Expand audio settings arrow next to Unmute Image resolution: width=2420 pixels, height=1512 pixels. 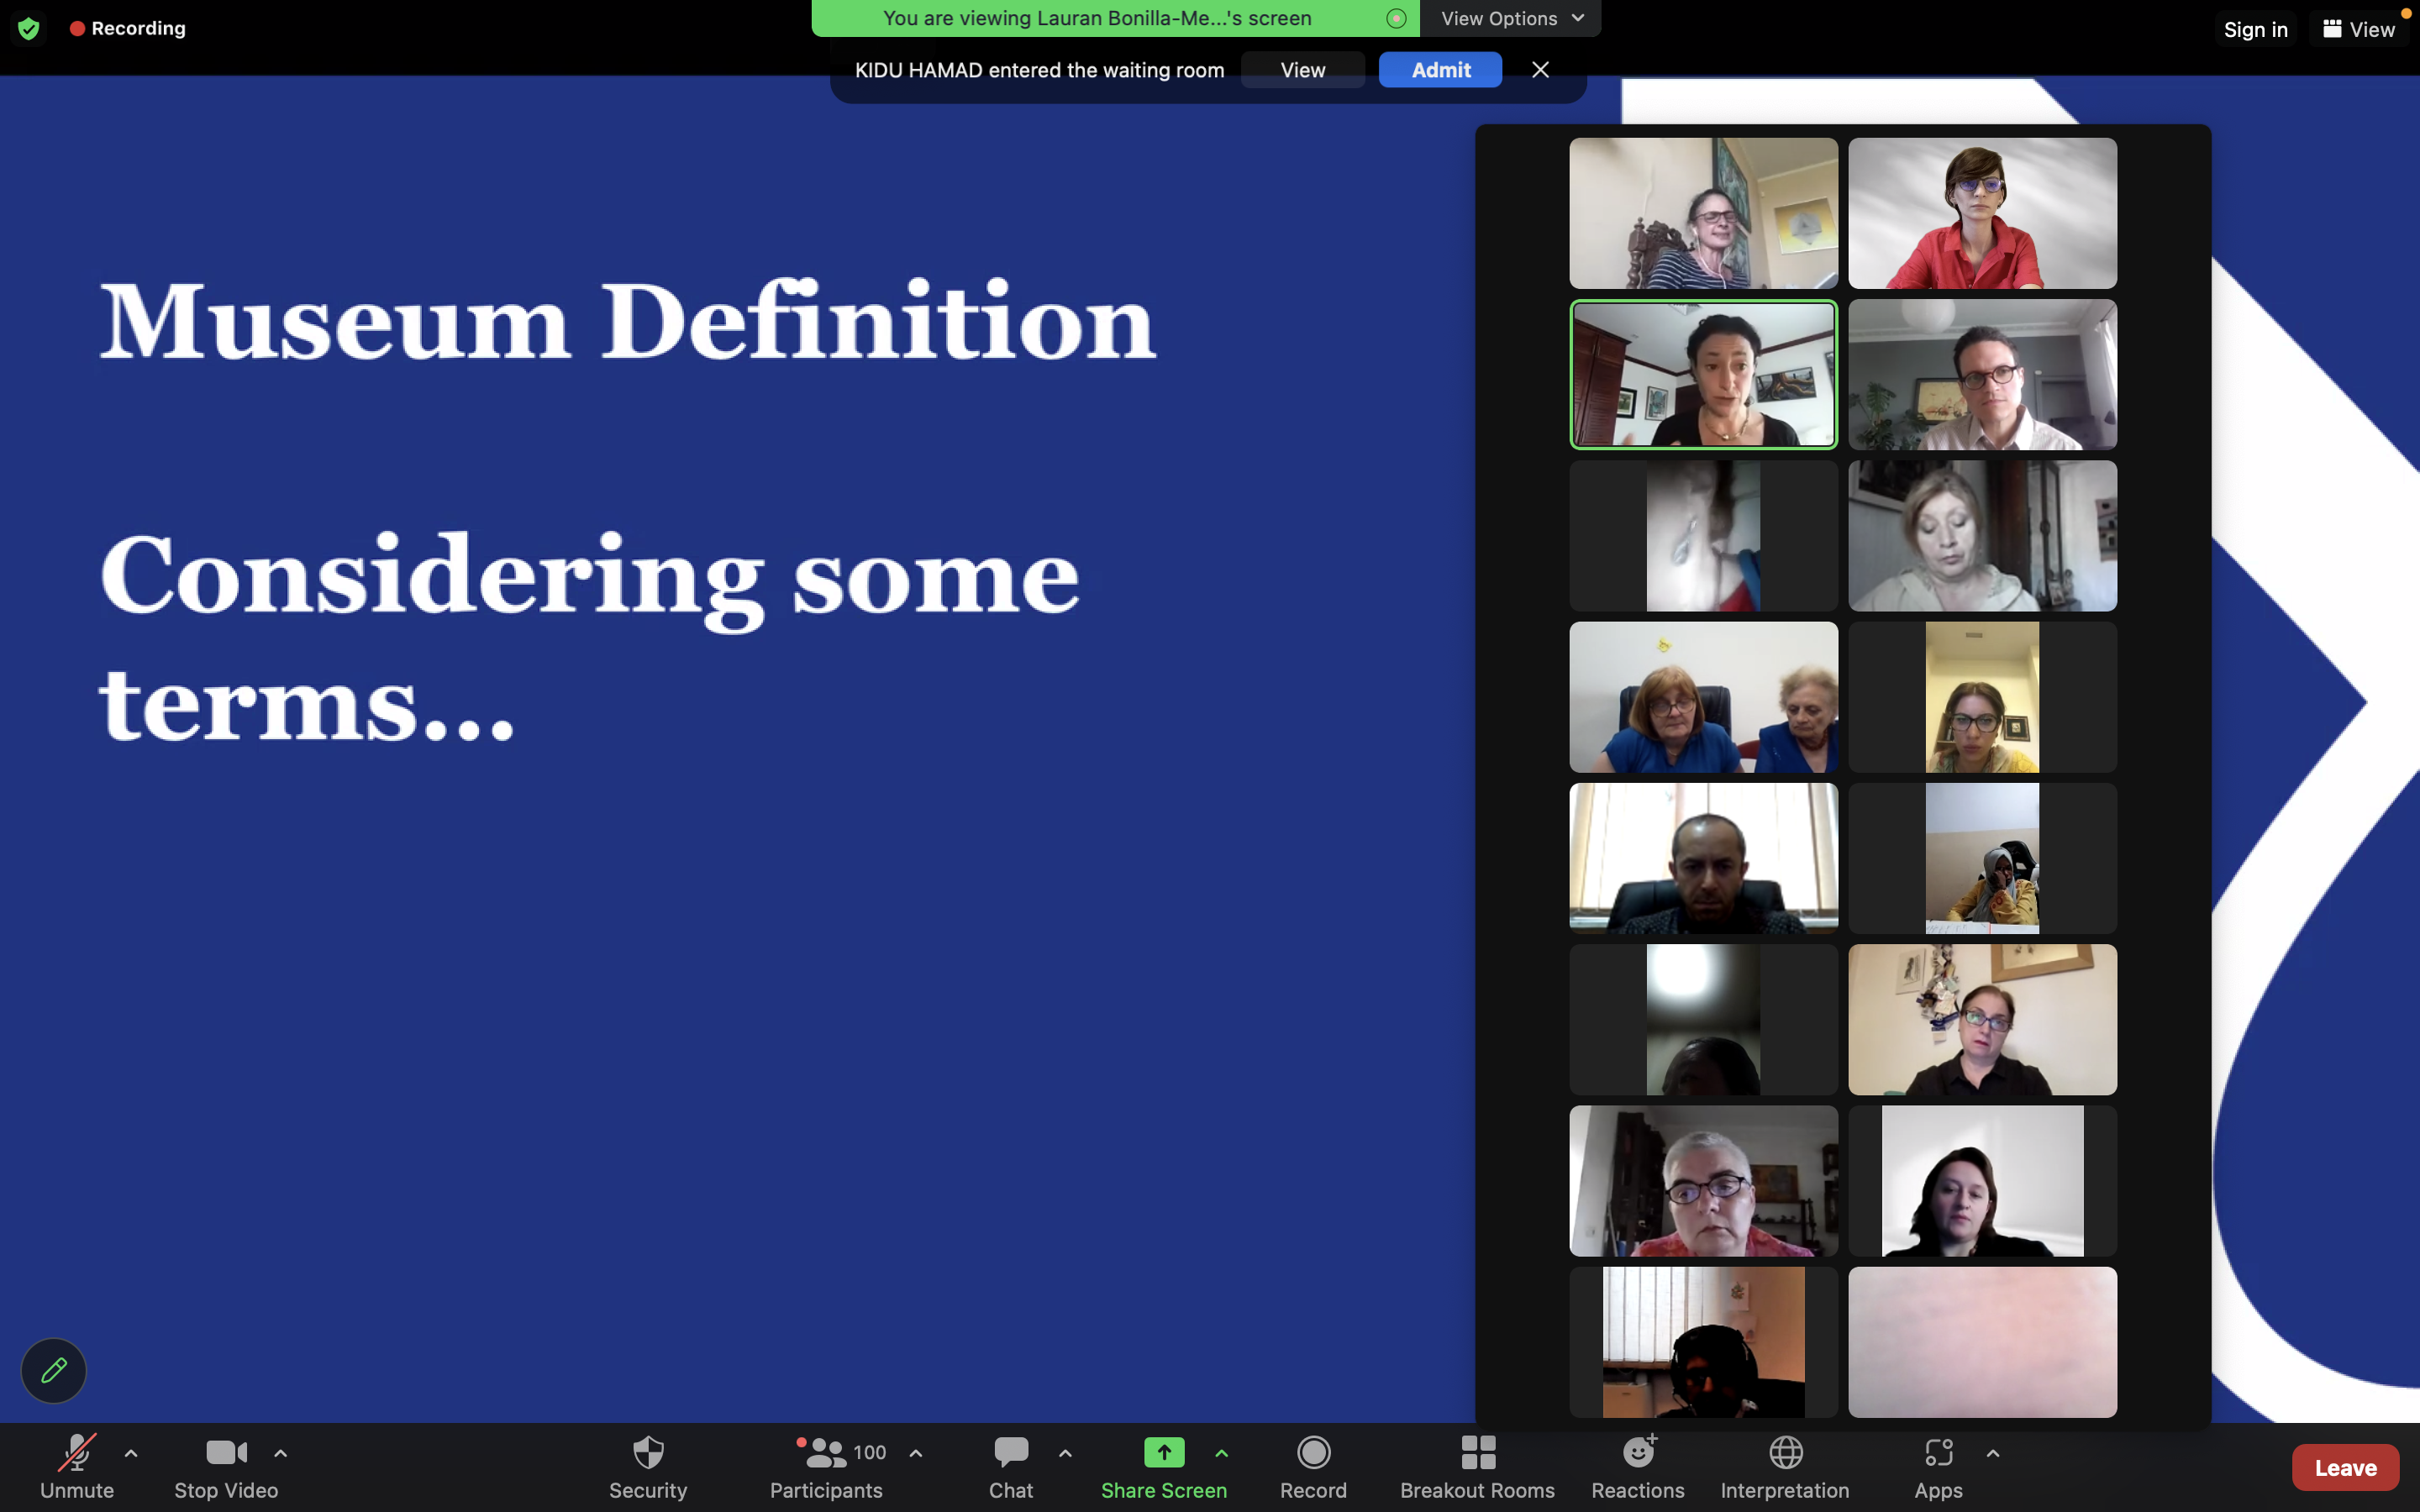point(131,1453)
